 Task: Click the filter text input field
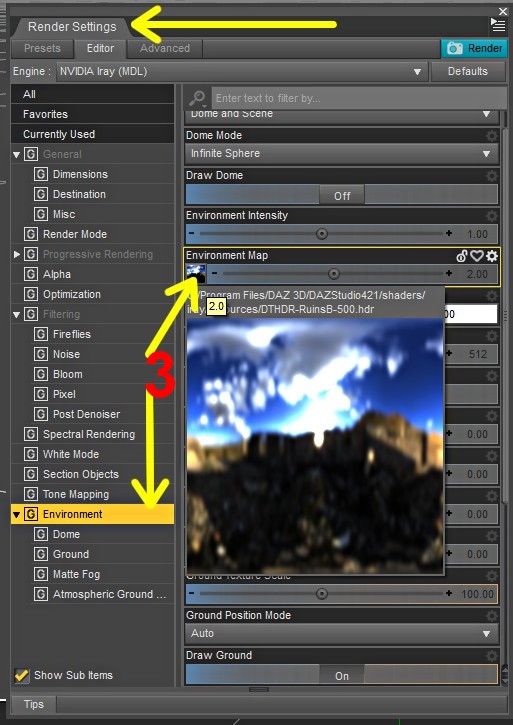(359, 98)
